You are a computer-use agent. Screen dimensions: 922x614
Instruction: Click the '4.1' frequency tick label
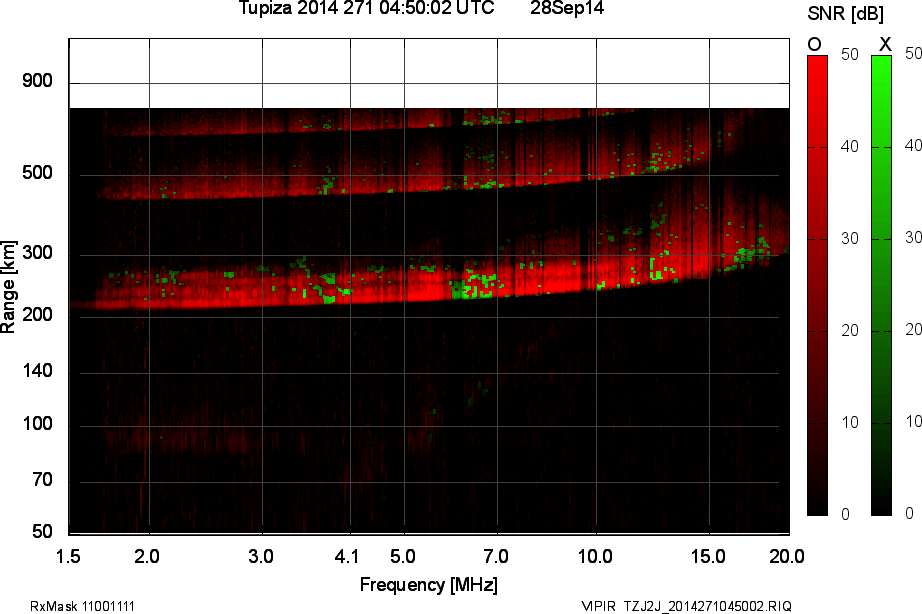(x=346, y=556)
